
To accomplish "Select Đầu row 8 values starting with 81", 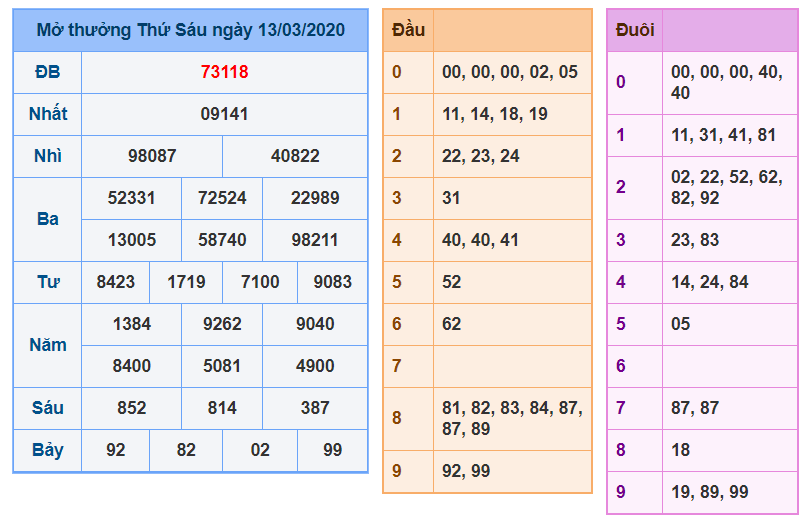I will coord(511,418).
